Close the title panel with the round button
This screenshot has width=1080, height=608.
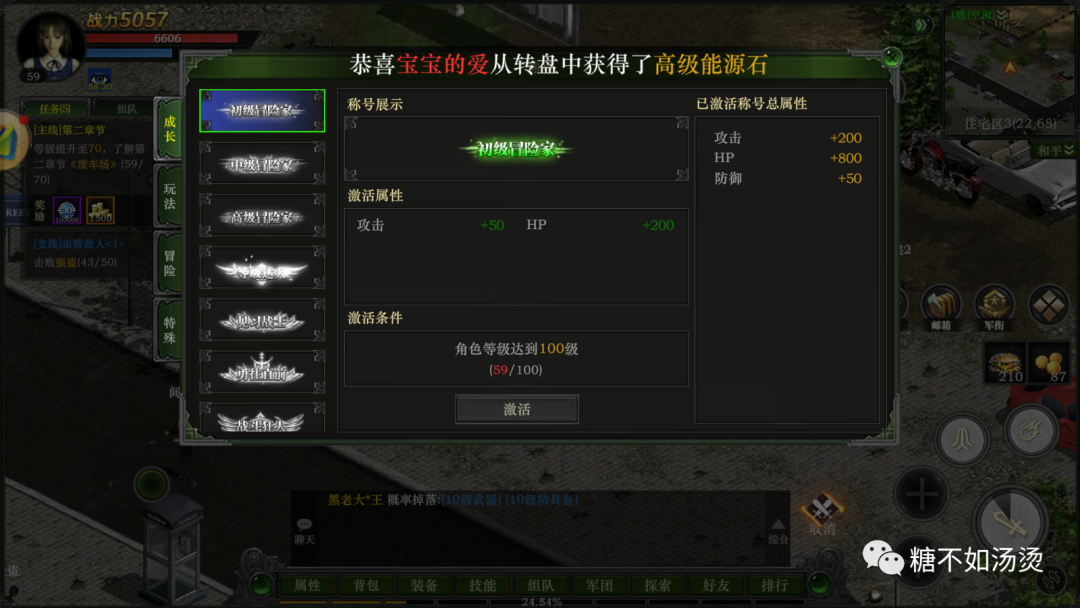point(891,56)
